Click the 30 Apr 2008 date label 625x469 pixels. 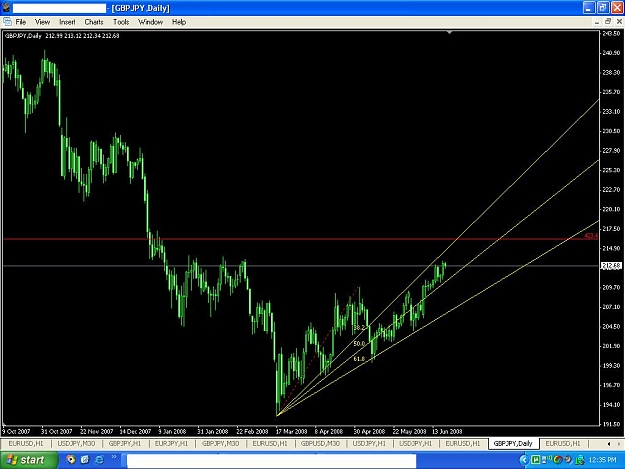(369, 432)
